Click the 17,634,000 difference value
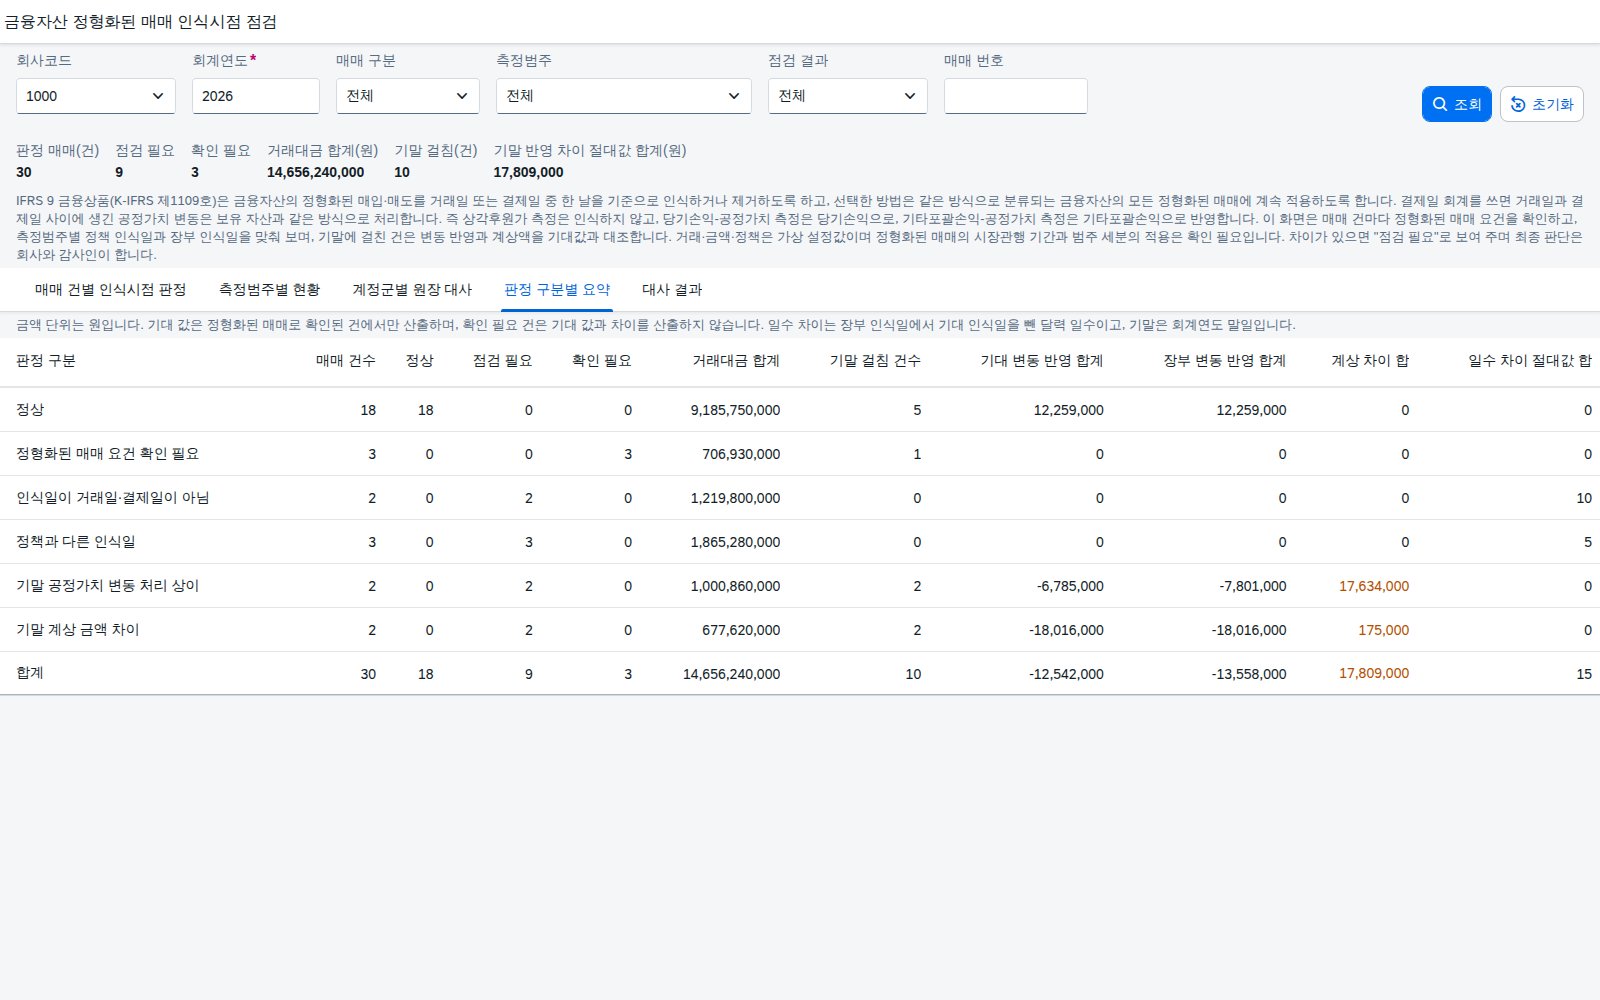 1374,586
